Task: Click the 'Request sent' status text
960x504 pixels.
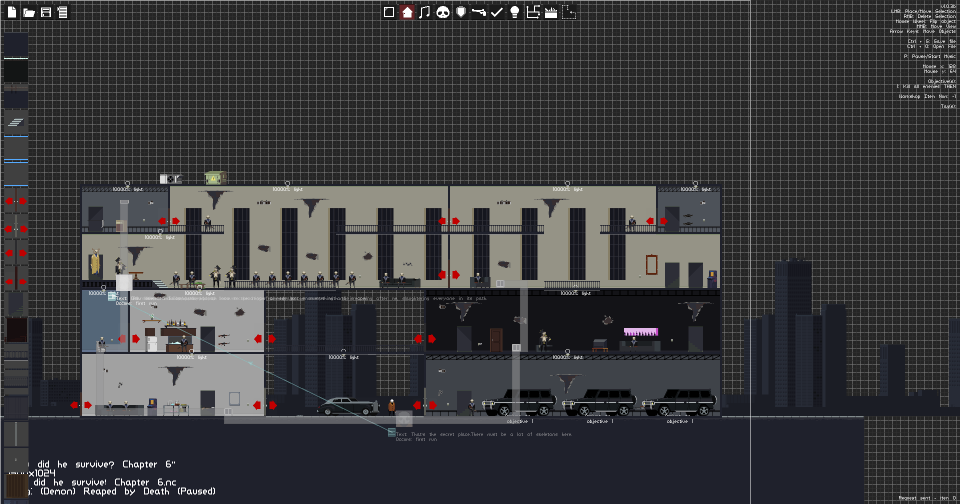Action: coord(927,498)
